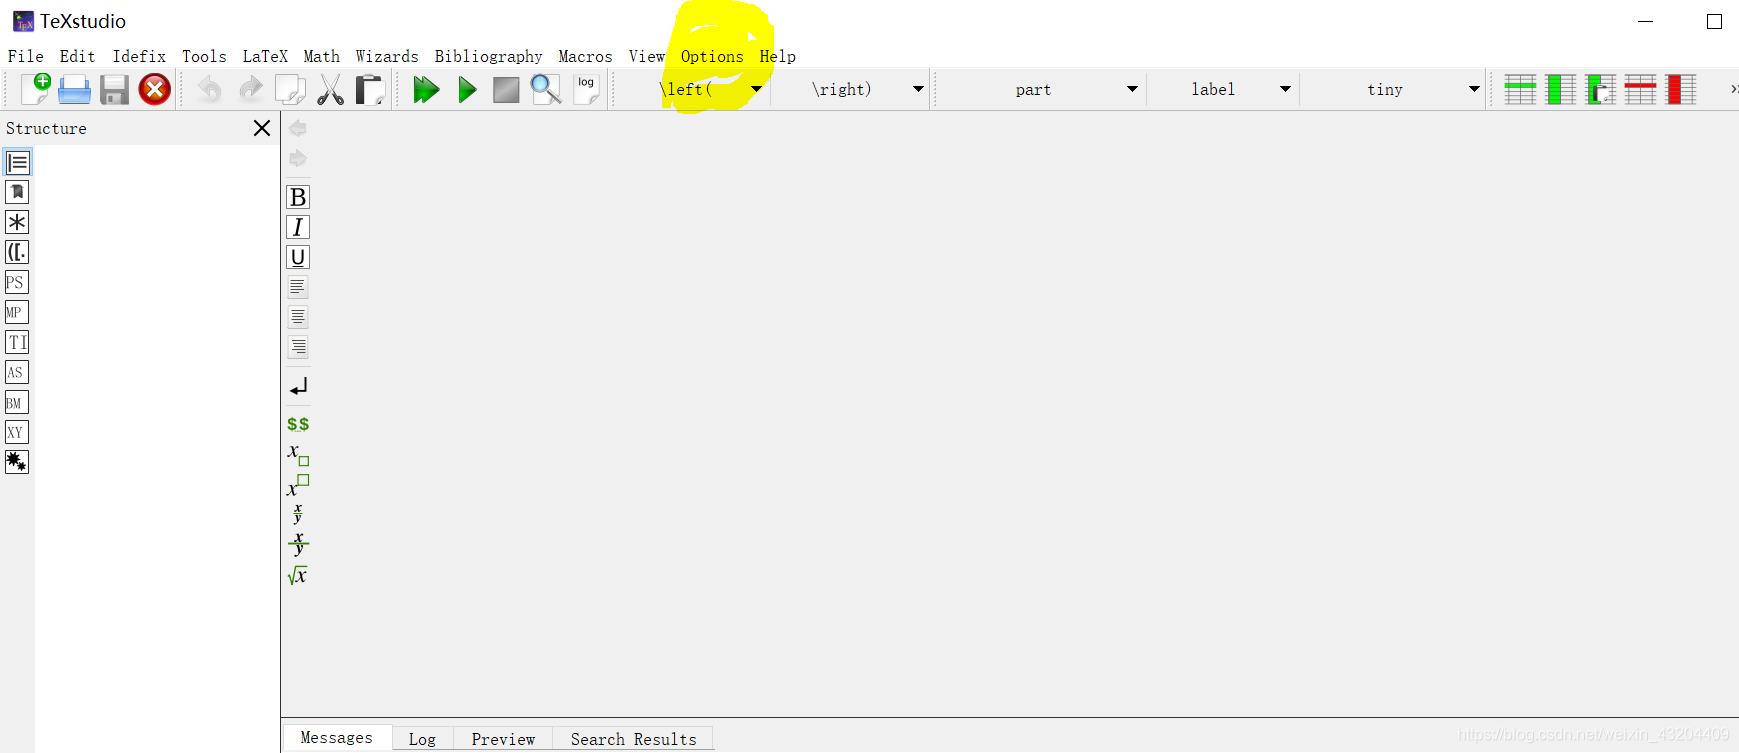The width and height of the screenshot is (1739, 753).
Task: Cut selection with the scissors icon
Action: click(x=330, y=90)
